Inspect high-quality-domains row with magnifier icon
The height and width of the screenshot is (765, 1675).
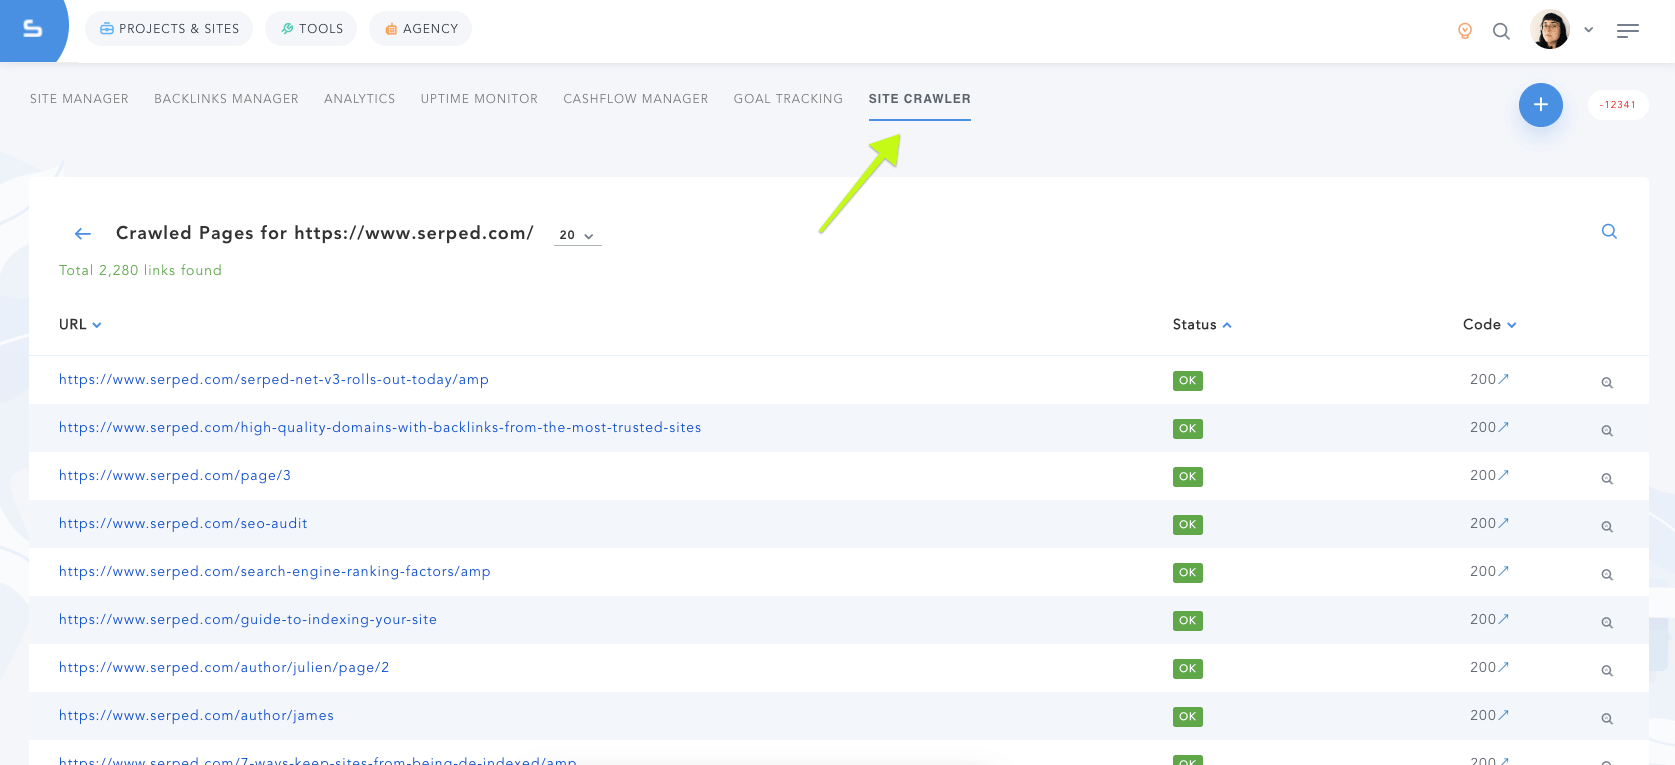pyautogui.click(x=1607, y=431)
